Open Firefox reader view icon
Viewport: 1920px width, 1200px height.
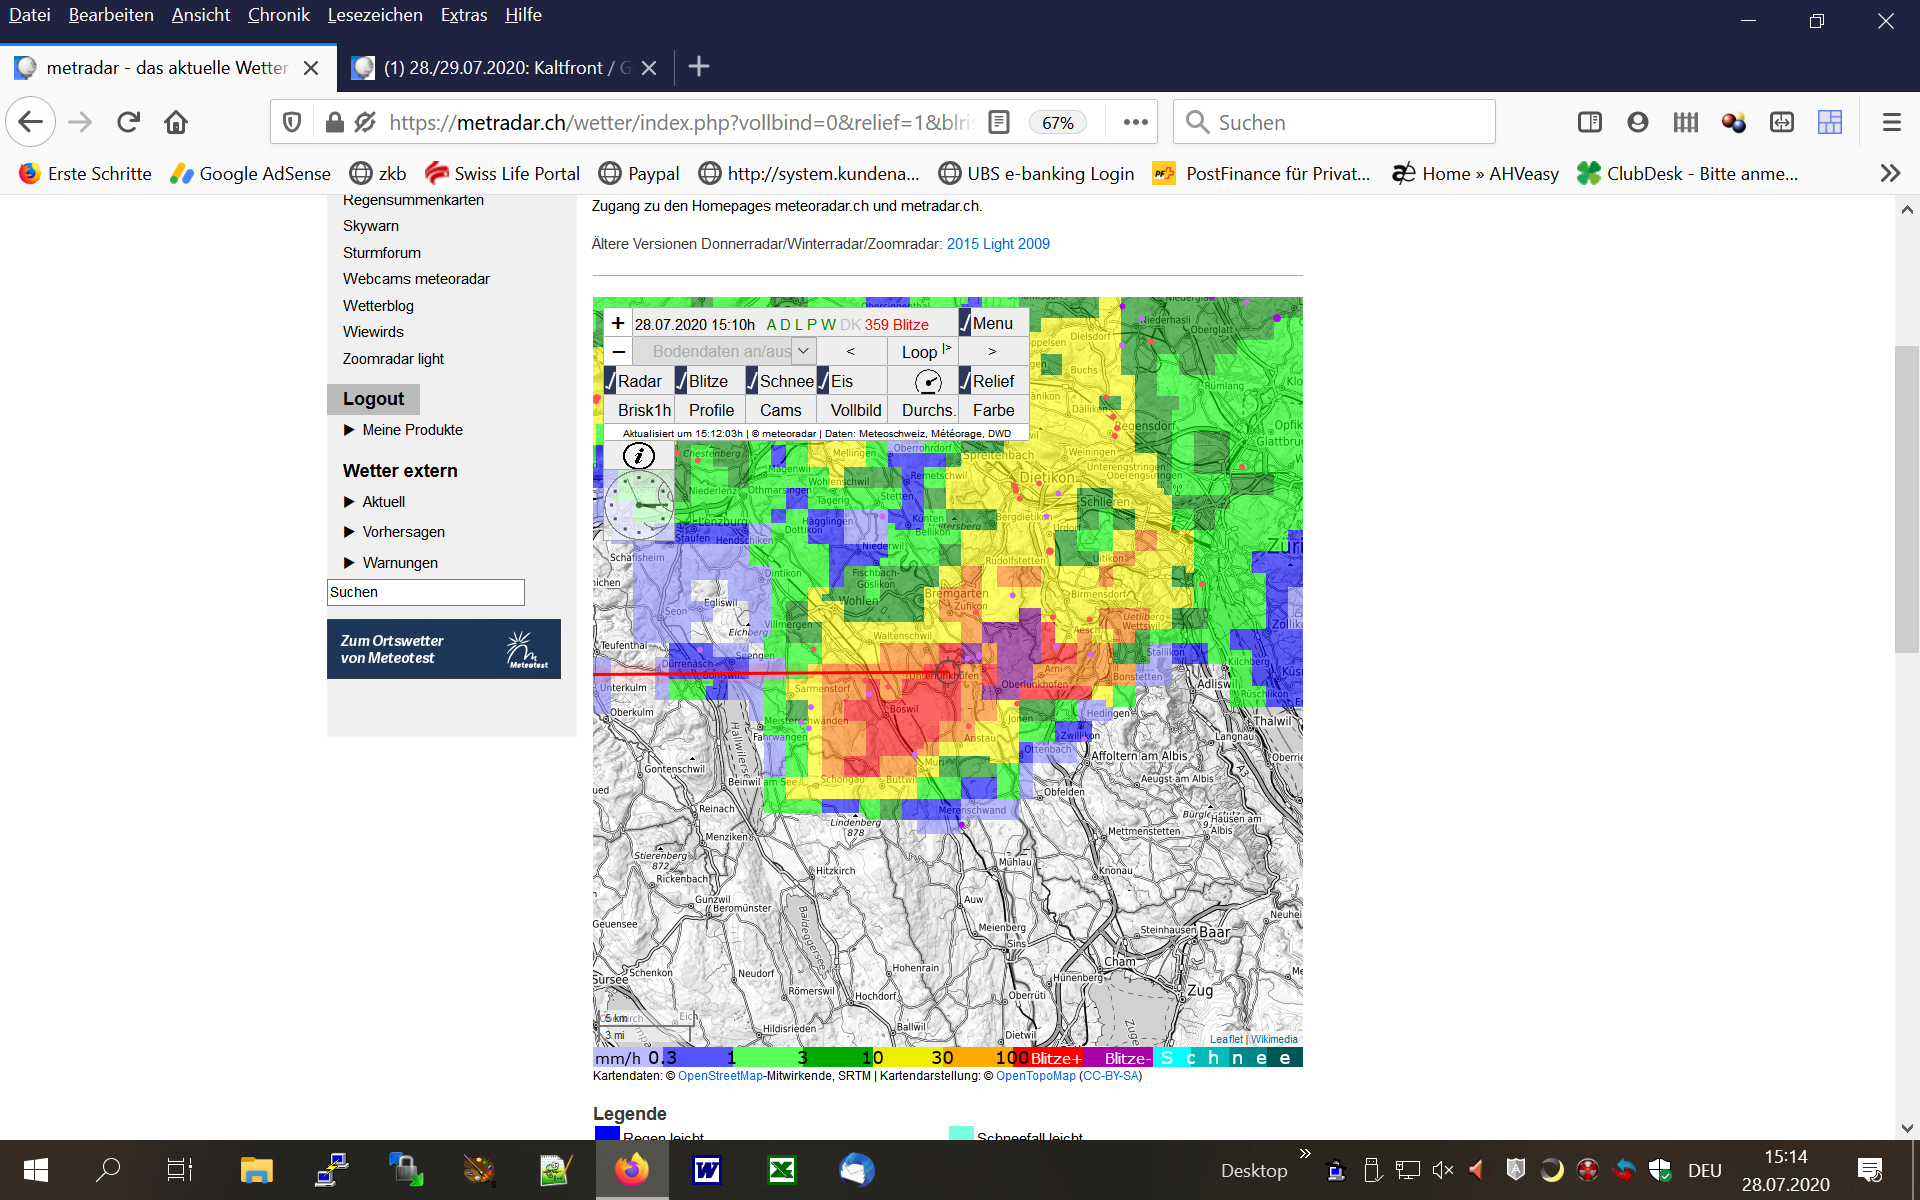tap(998, 122)
